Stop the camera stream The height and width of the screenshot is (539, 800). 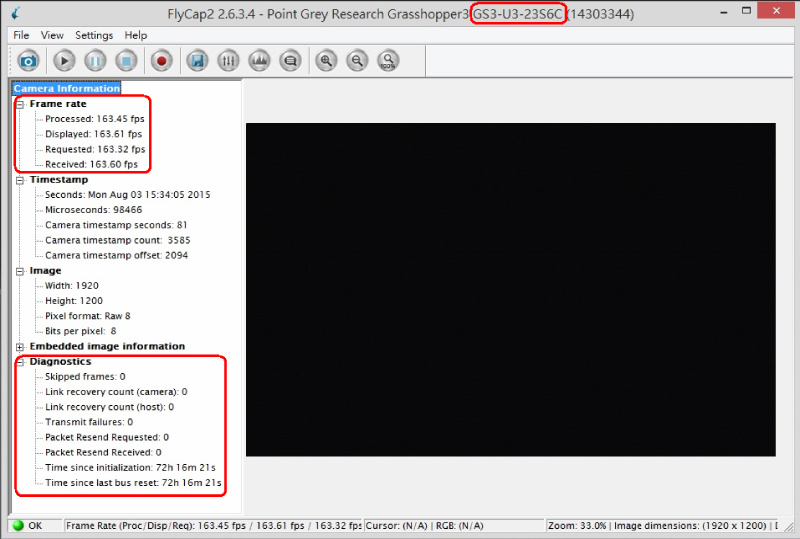126,61
